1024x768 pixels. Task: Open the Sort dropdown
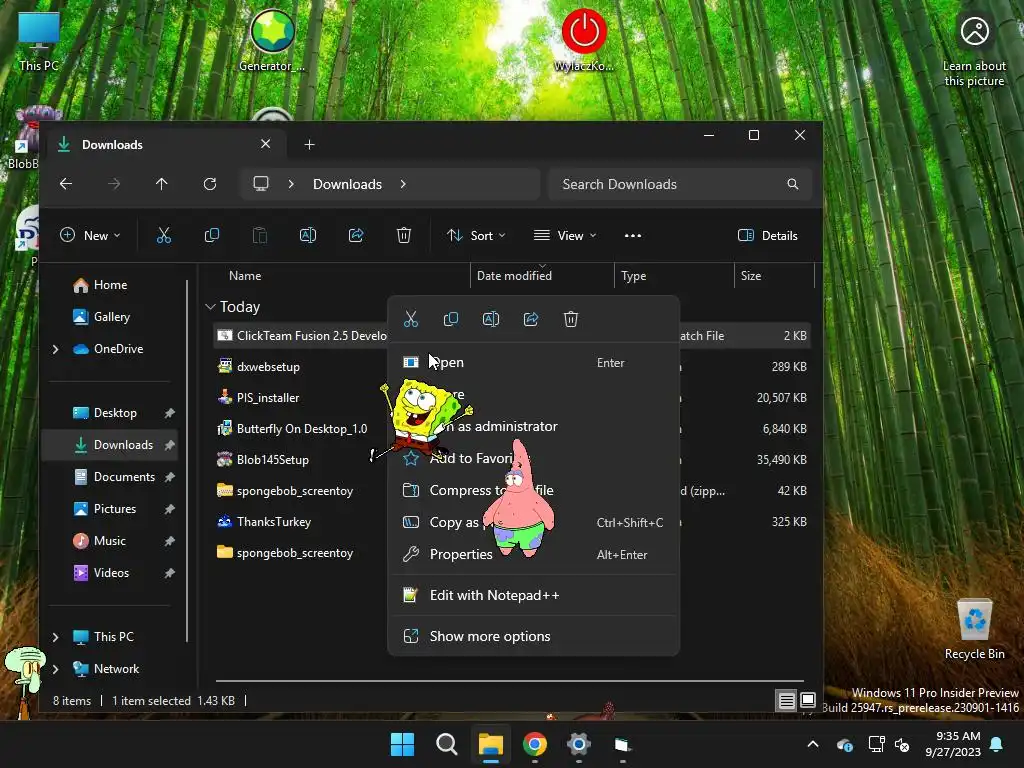tap(476, 236)
